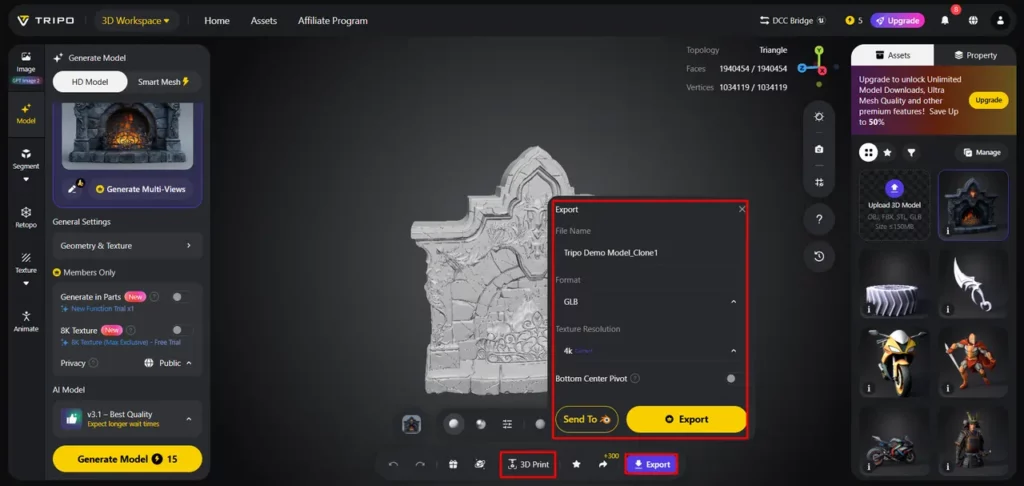Select the textured model preview render mode
This screenshot has width=1024, height=486.
click(x=411, y=424)
